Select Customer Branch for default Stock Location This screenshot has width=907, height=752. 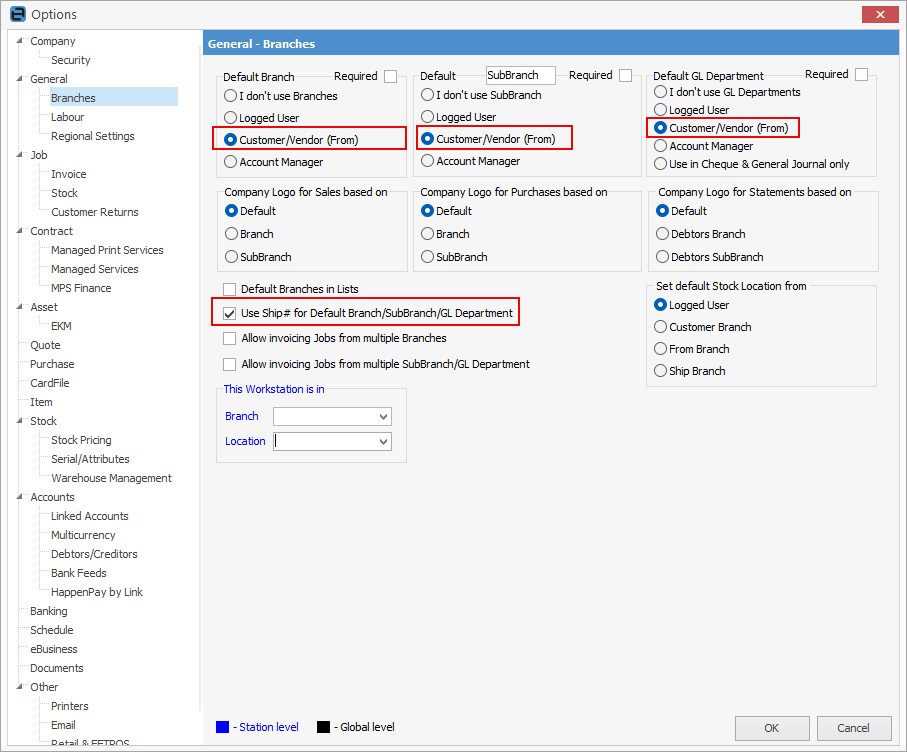[x=661, y=327]
